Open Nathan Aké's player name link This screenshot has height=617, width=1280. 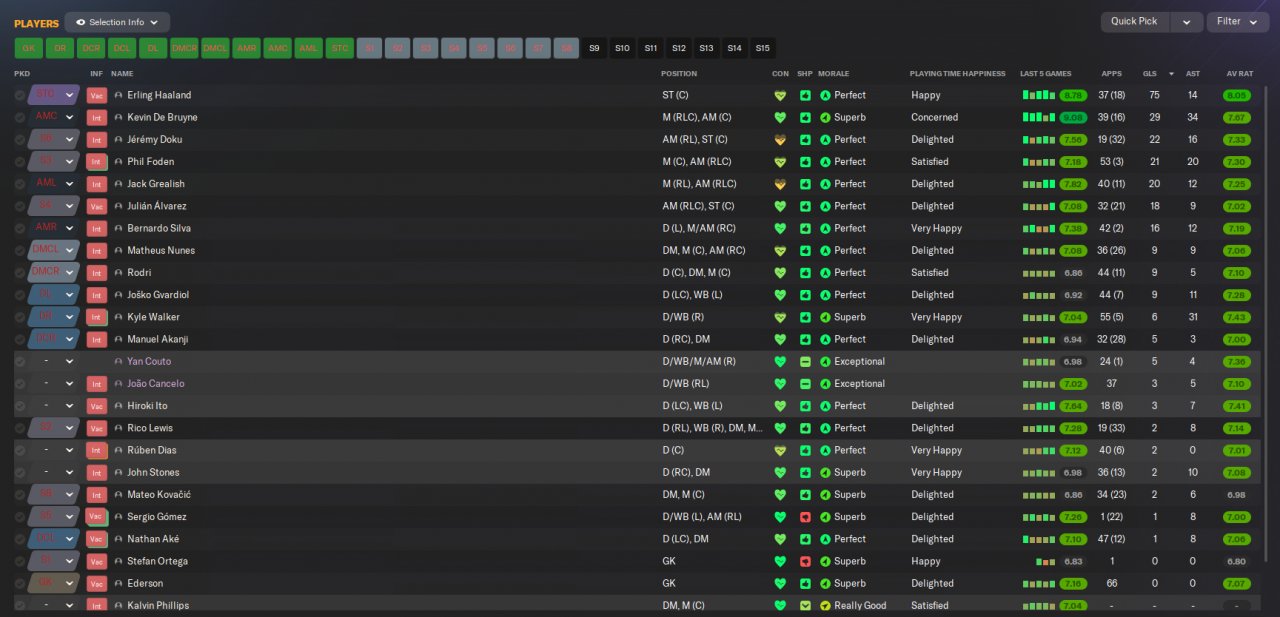point(153,539)
